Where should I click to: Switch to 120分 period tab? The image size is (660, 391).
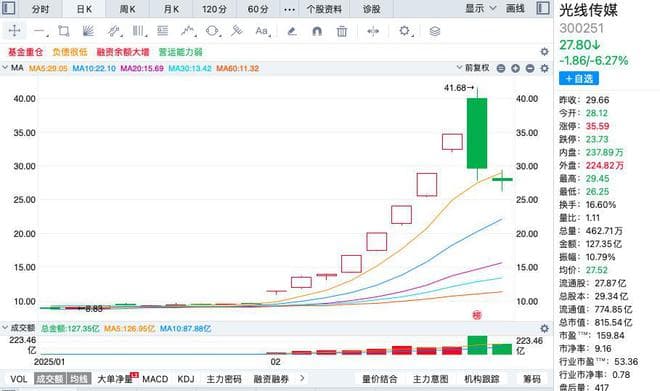pyautogui.click(x=214, y=9)
